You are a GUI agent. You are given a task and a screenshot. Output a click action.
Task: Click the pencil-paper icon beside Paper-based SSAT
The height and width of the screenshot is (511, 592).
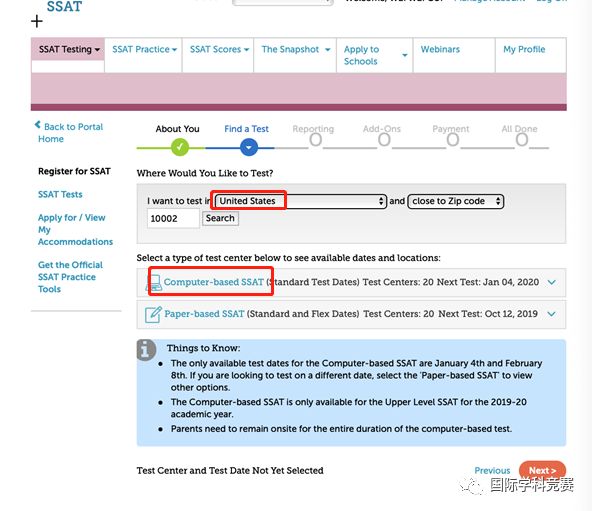coord(153,314)
